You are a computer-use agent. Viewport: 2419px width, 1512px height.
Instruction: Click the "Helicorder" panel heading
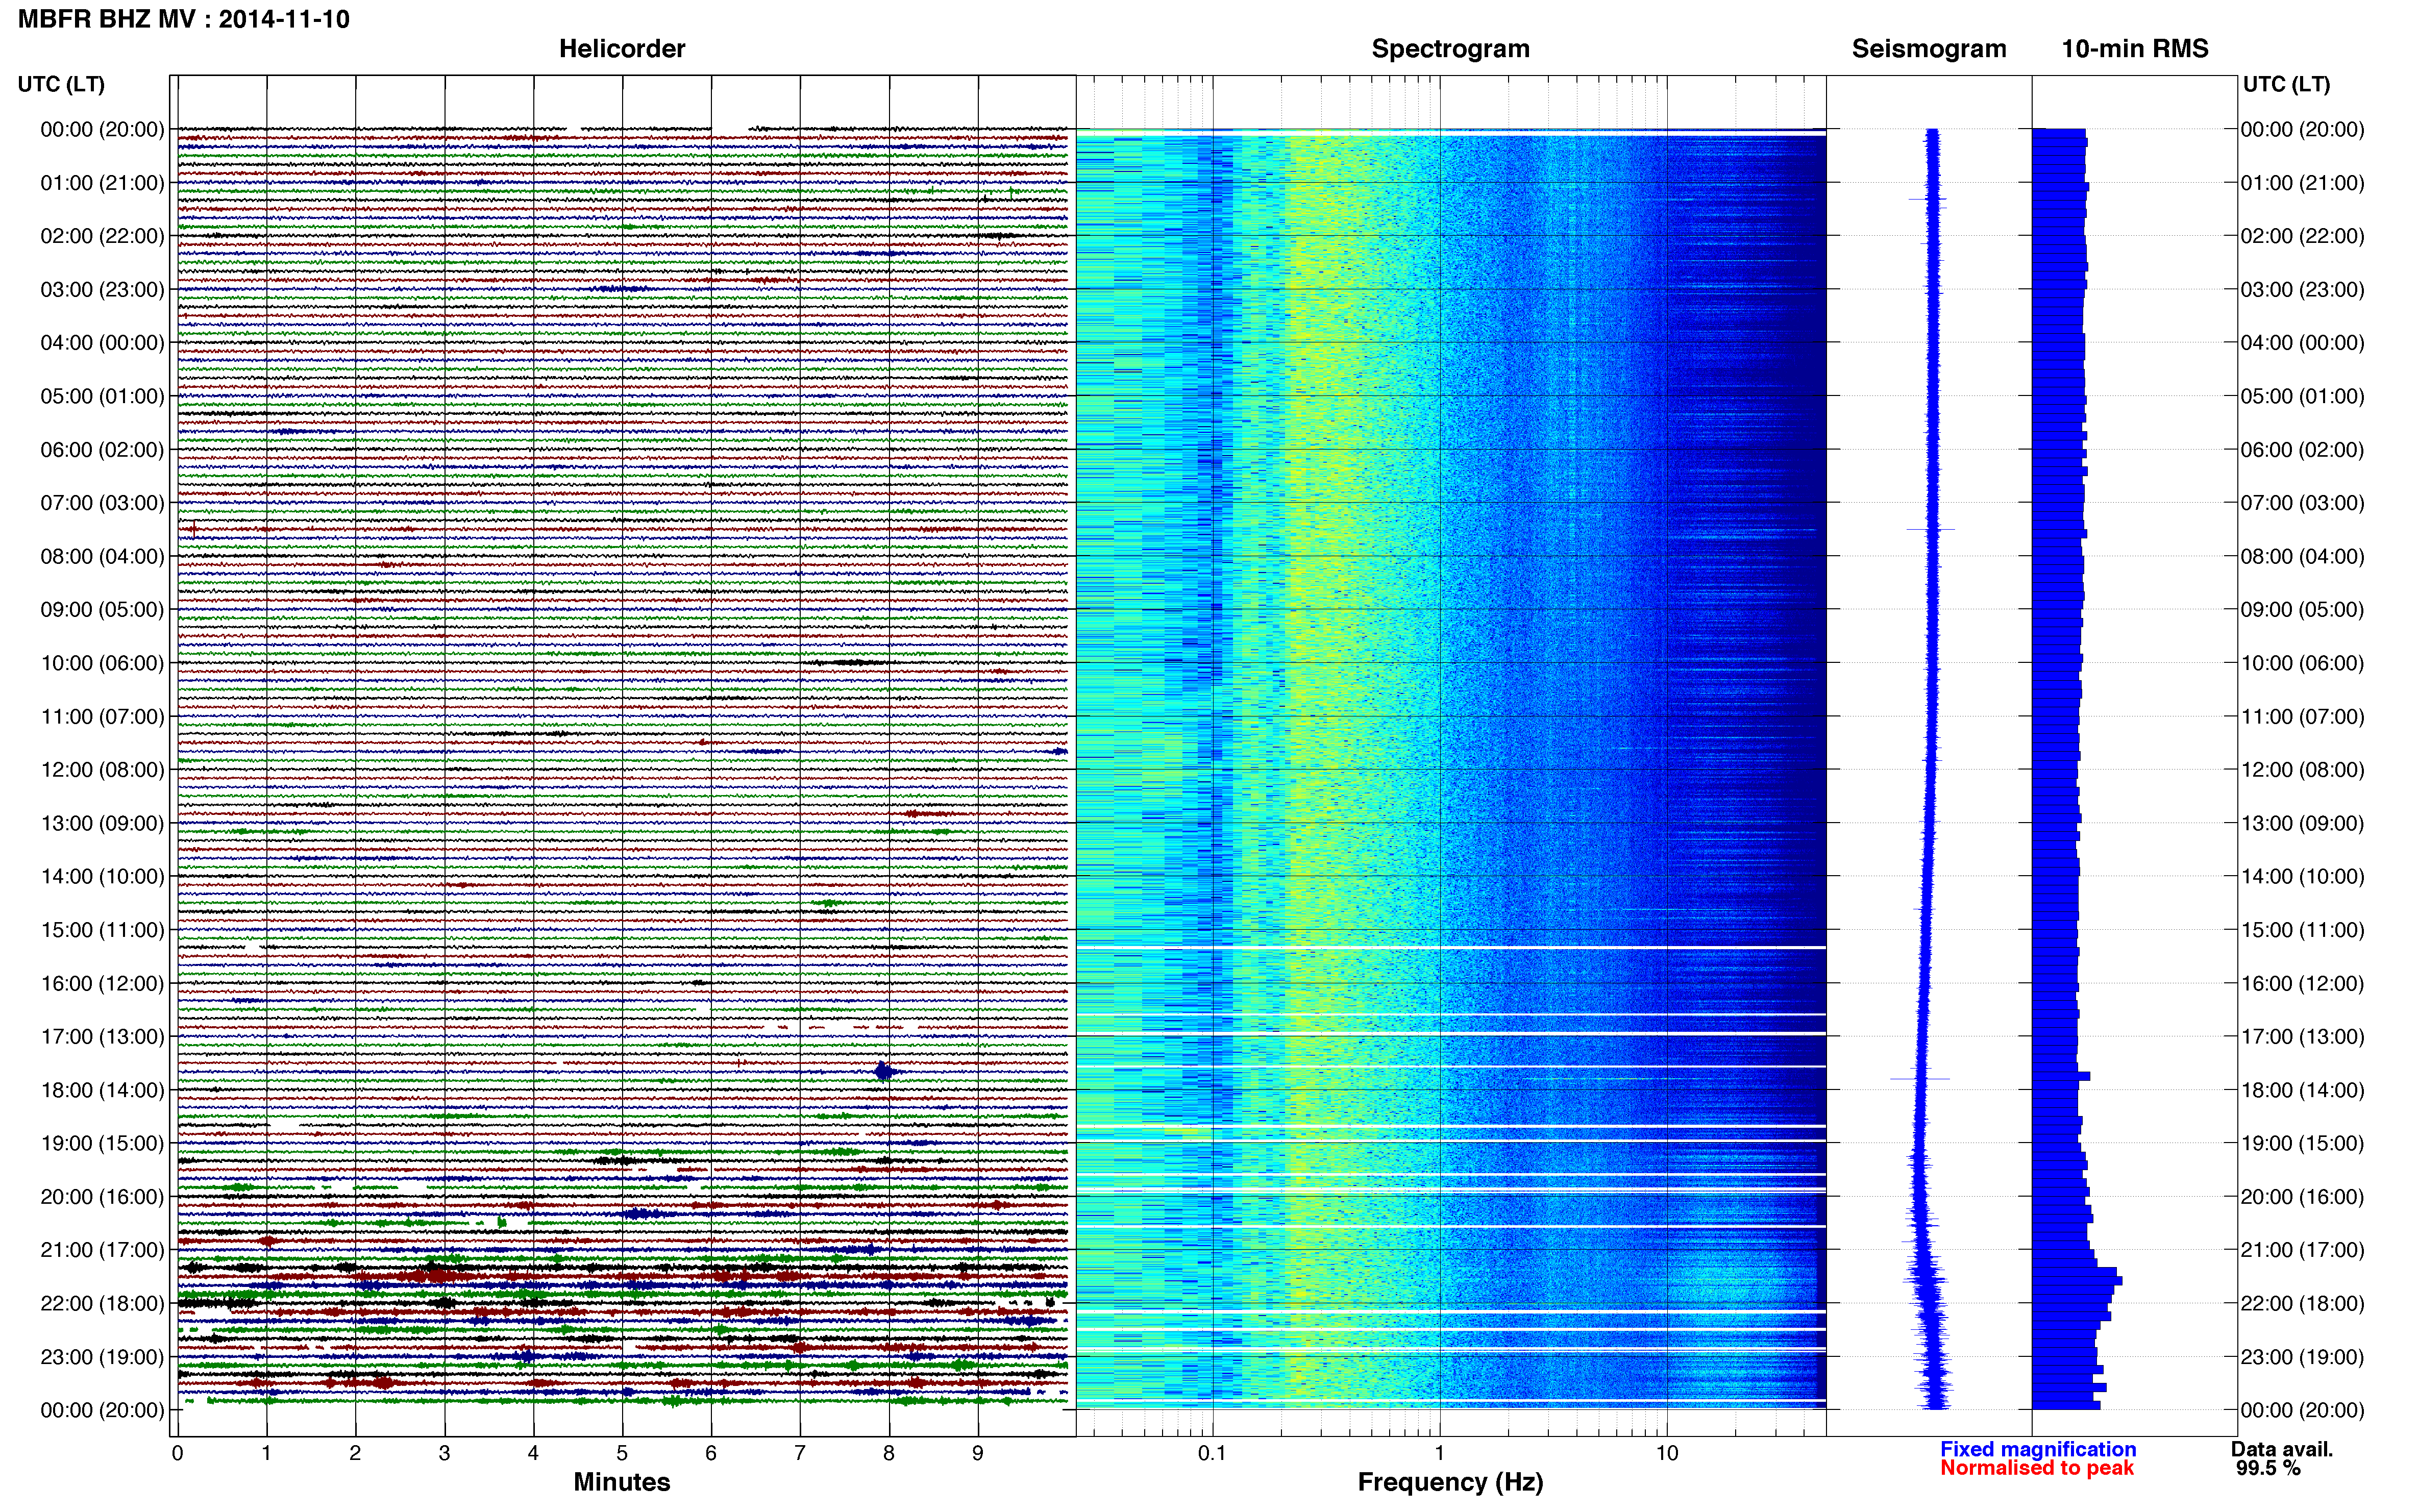point(622,49)
